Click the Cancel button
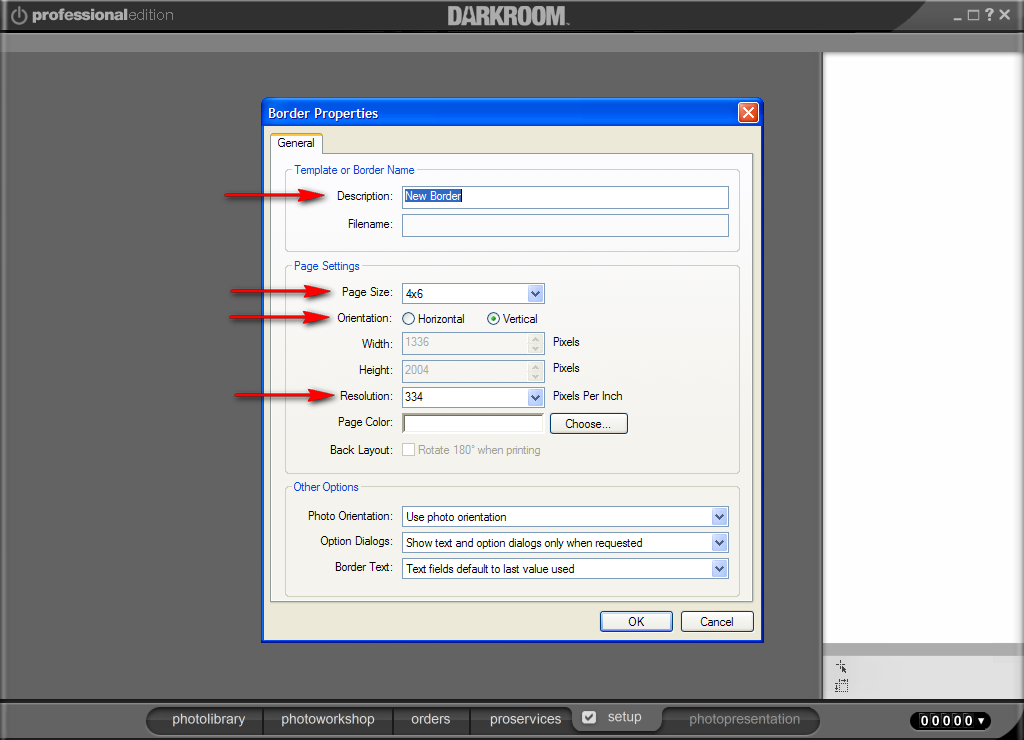1024x740 pixels. click(x=716, y=622)
